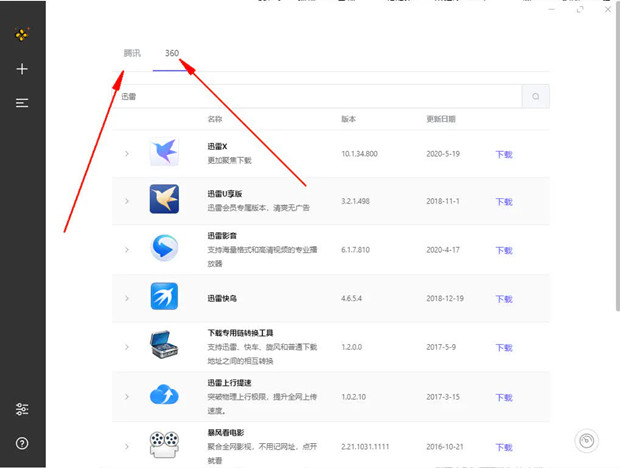Open the list menu icon in sidebar

[x=22, y=103]
